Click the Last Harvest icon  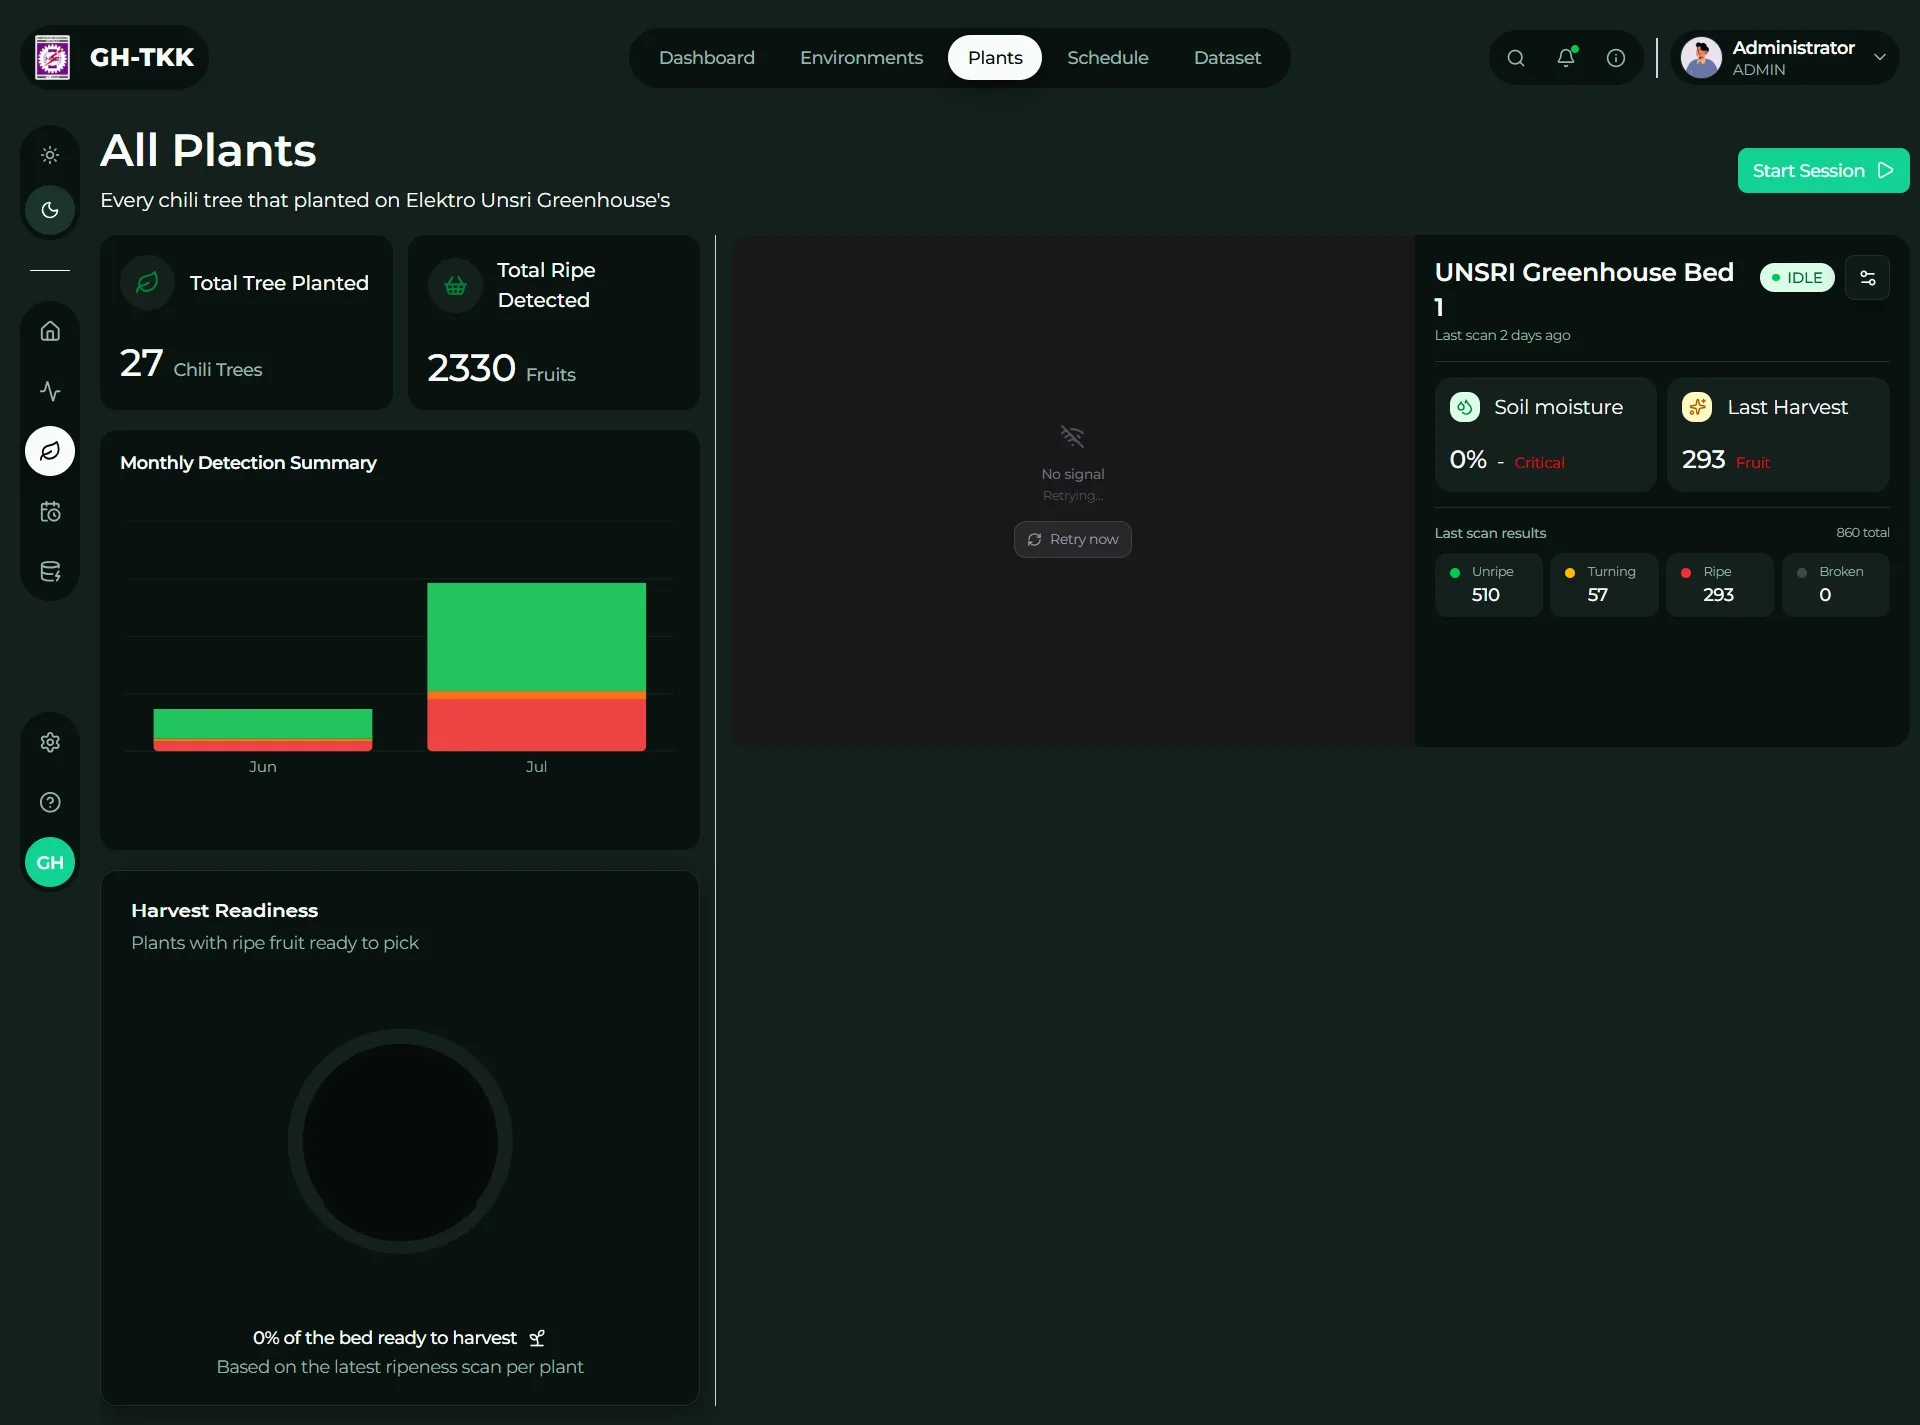1697,407
